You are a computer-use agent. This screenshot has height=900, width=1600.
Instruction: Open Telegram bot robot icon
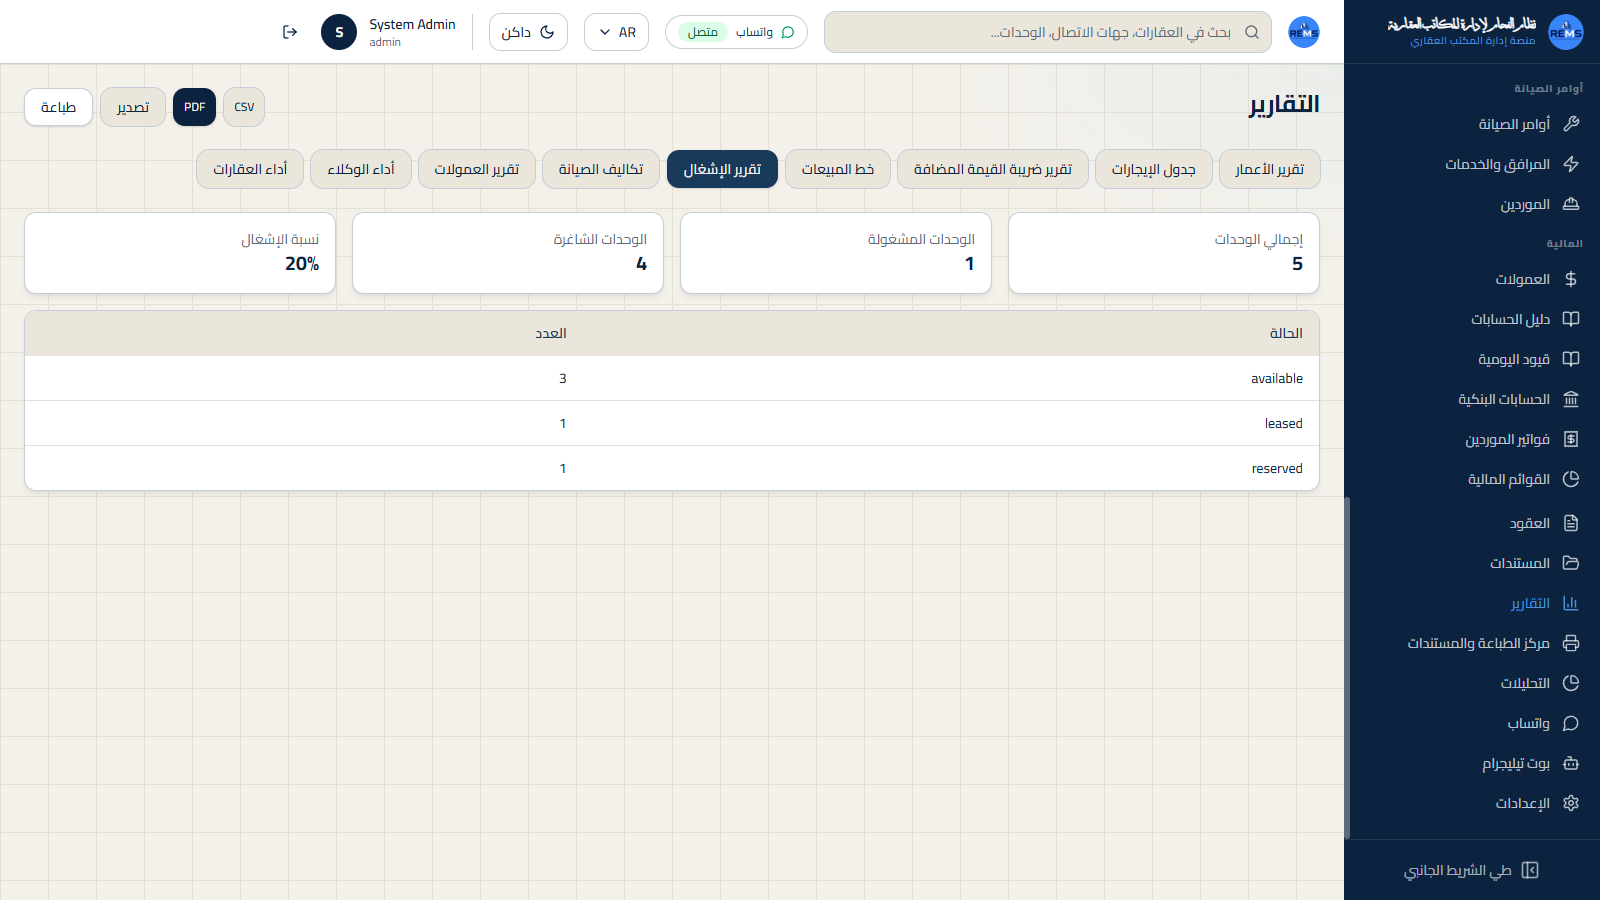(x=1571, y=763)
